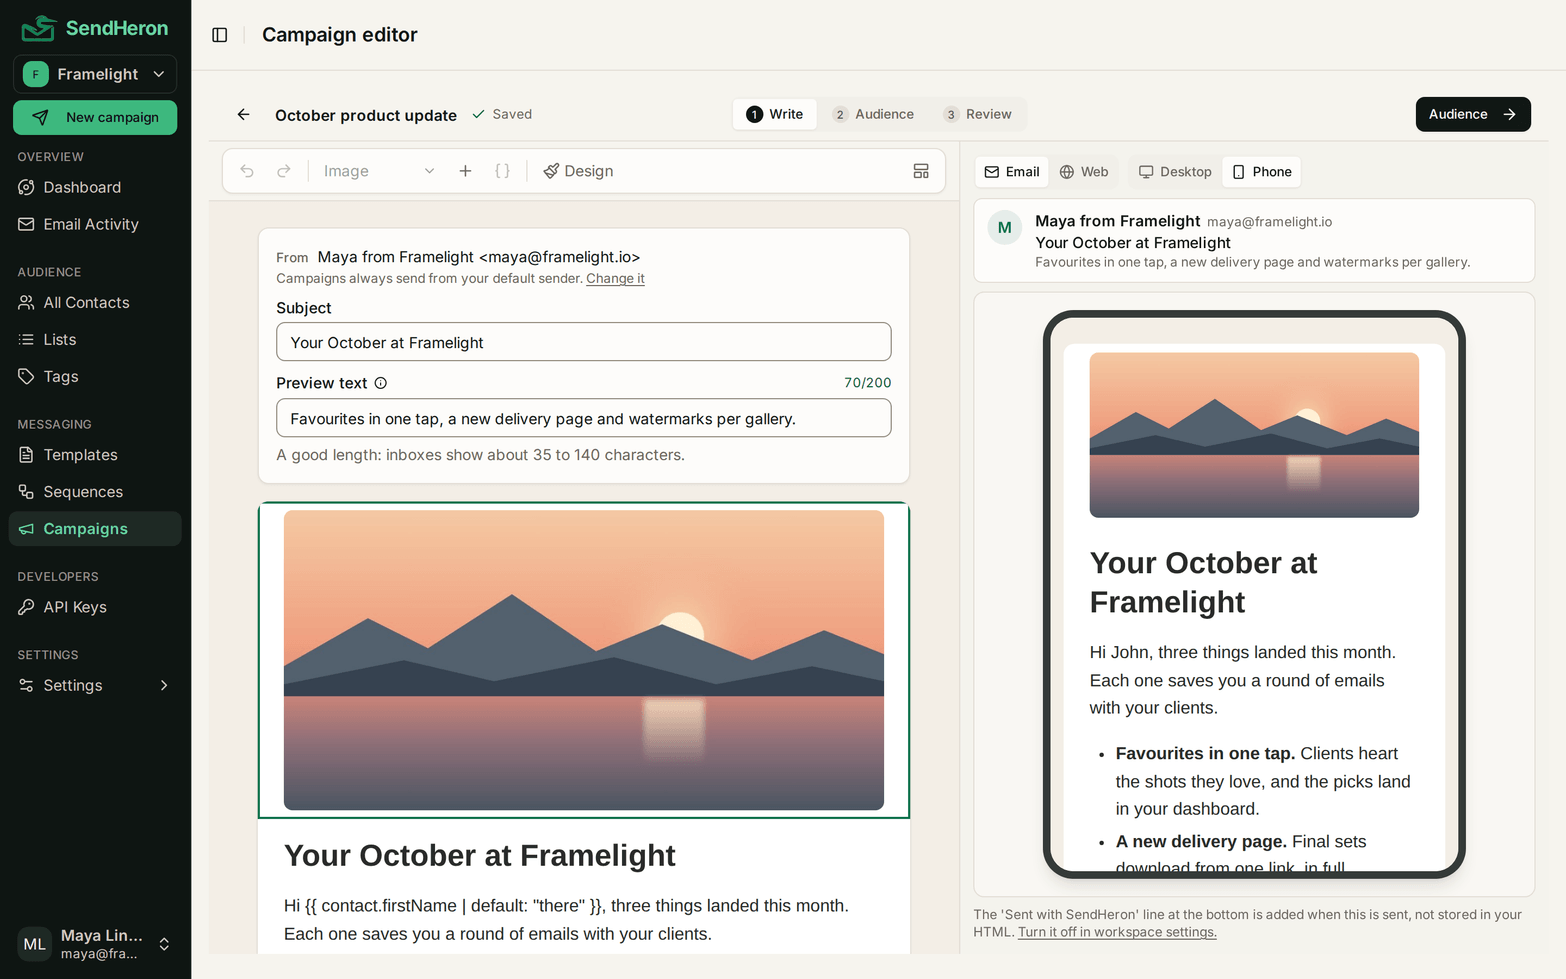Select the sunset image block in editor

pyautogui.click(x=584, y=660)
